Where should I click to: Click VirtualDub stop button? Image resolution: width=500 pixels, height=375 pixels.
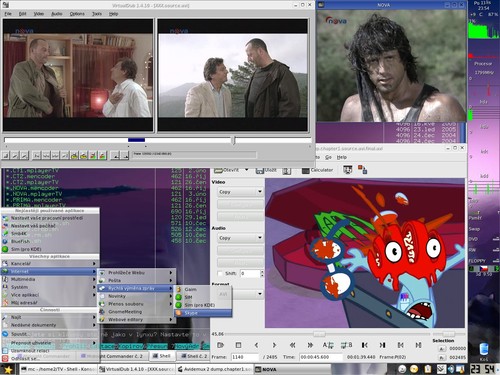6,155
